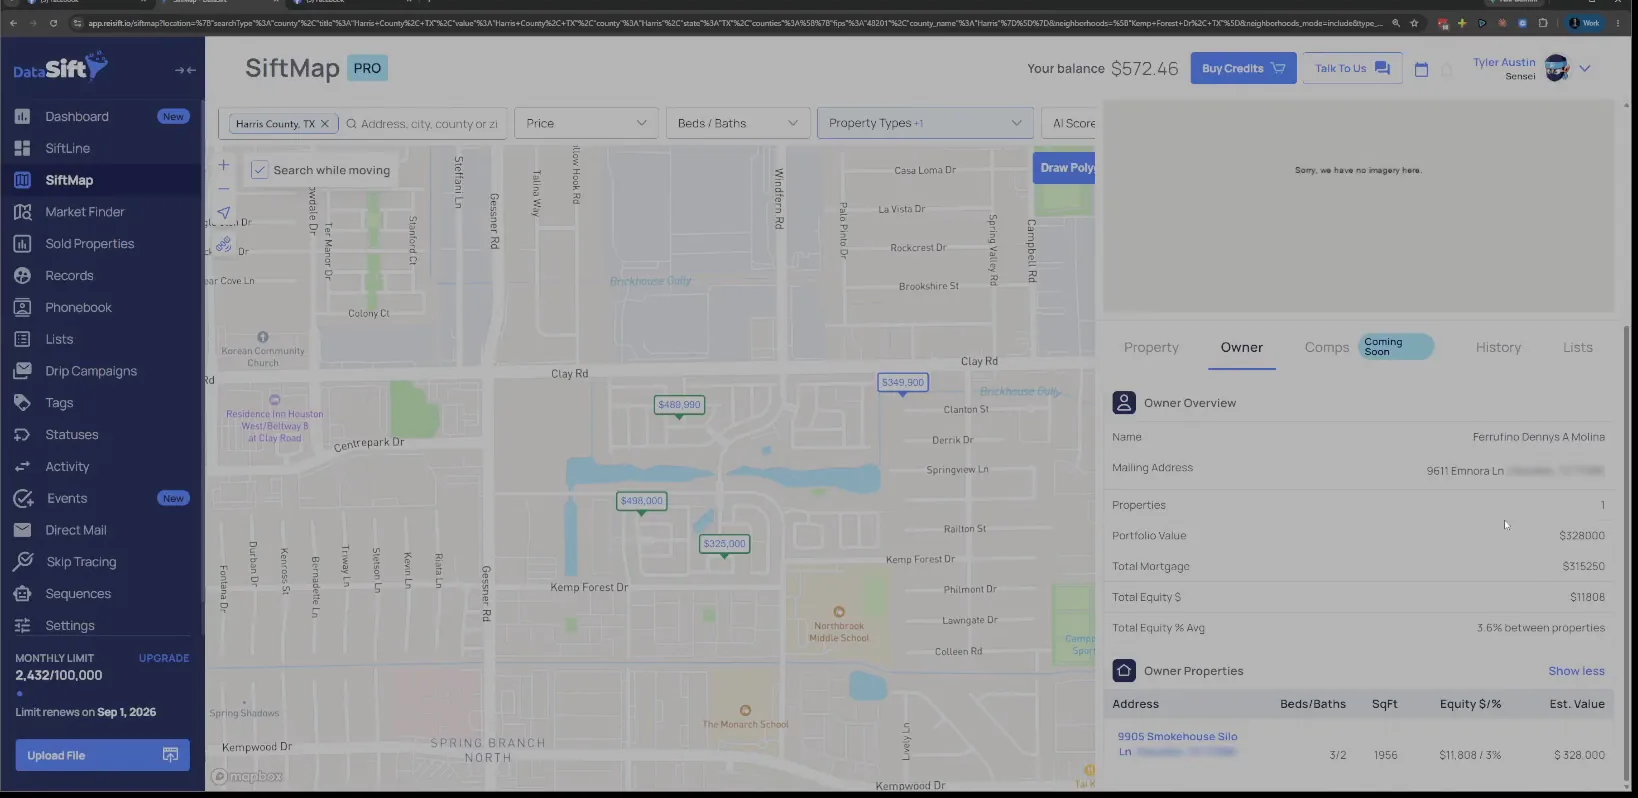Open Dashboard from the sidebar
Viewport: 1638px width, 798px height.
click(76, 116)
